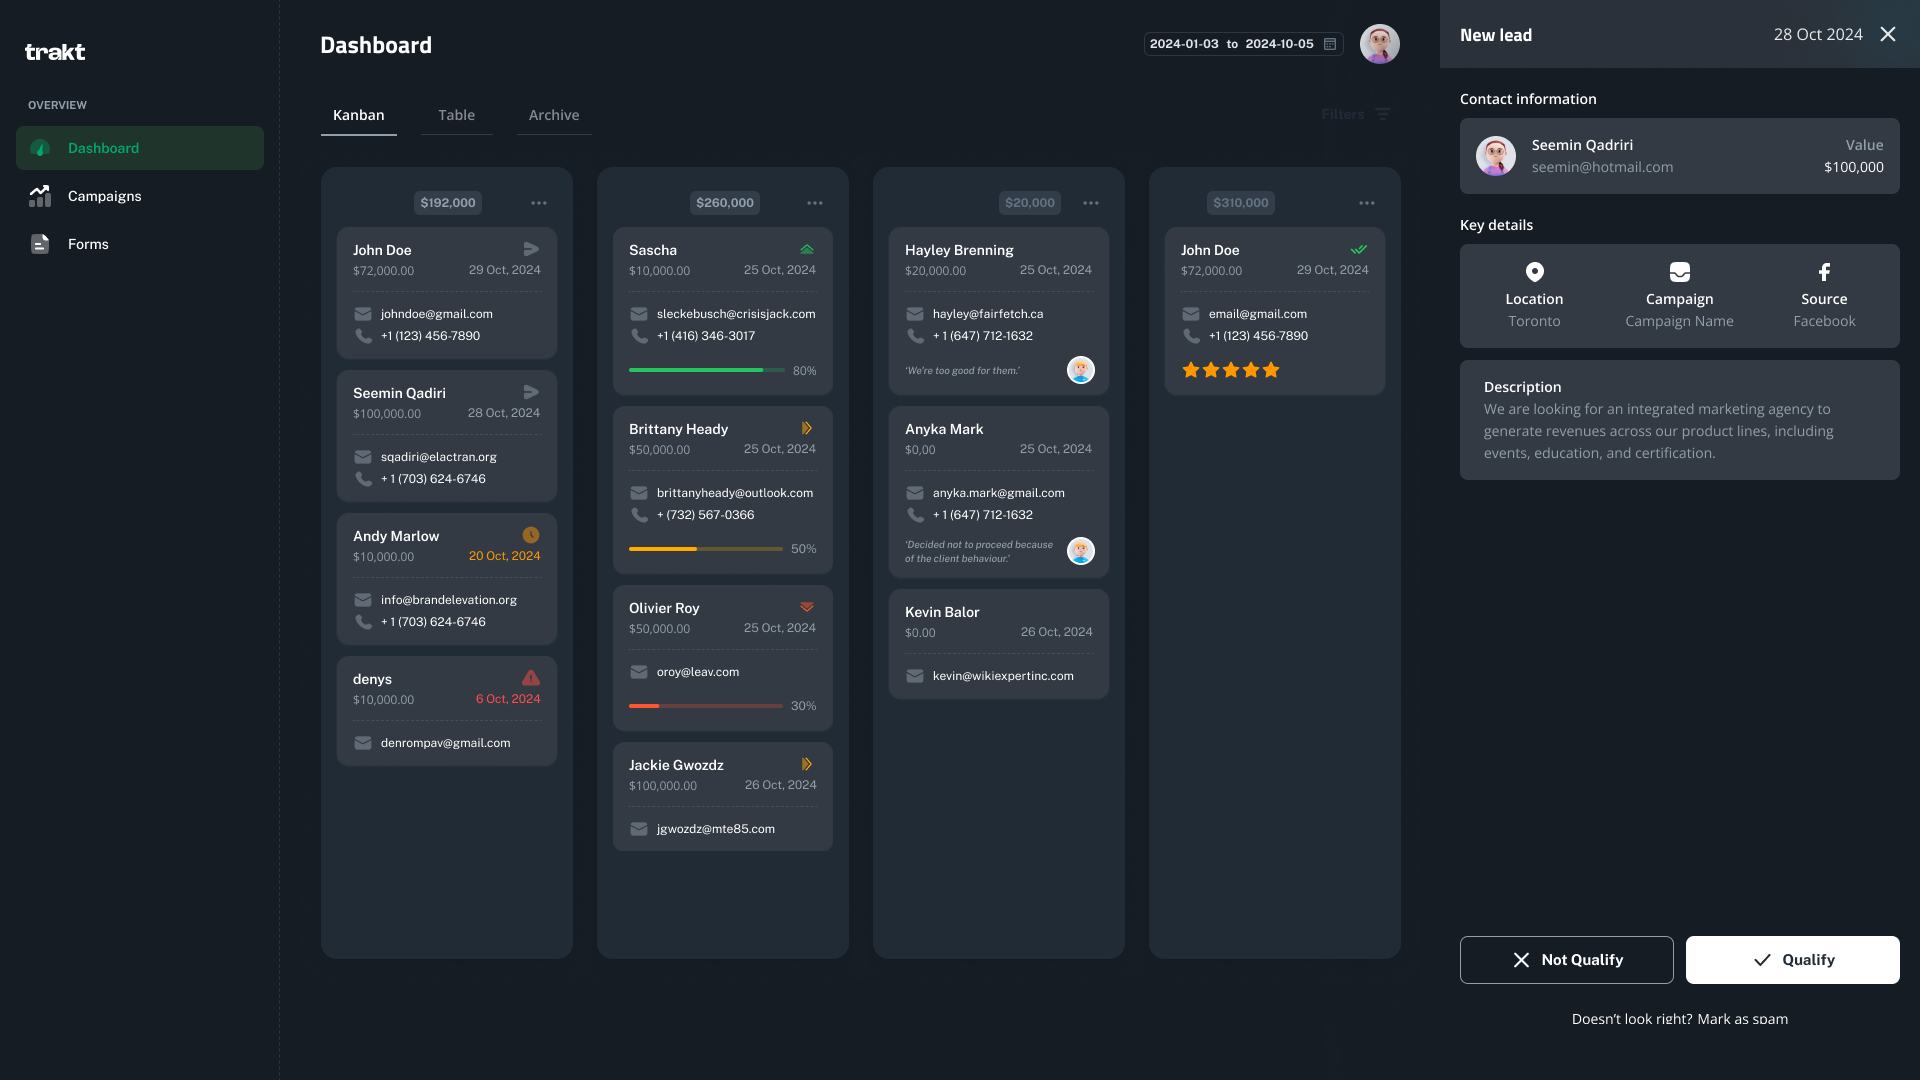
Task: Click the red down-chevron icon on Olivier Roy card
Action: (x=807, y=607)
